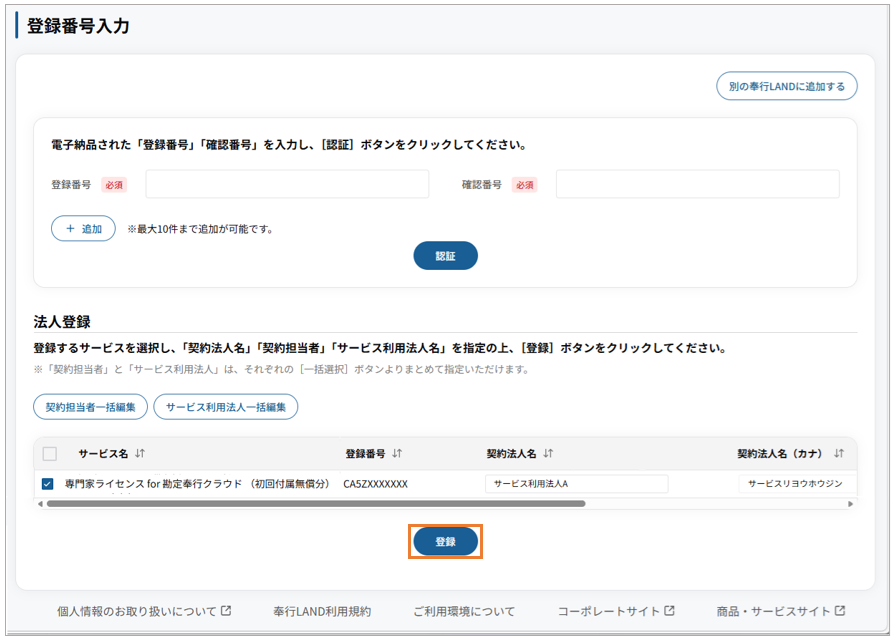Toggle the select-all checkbox in table header
Viewport: 894px width, 639px height.
(x=50, y=454)
